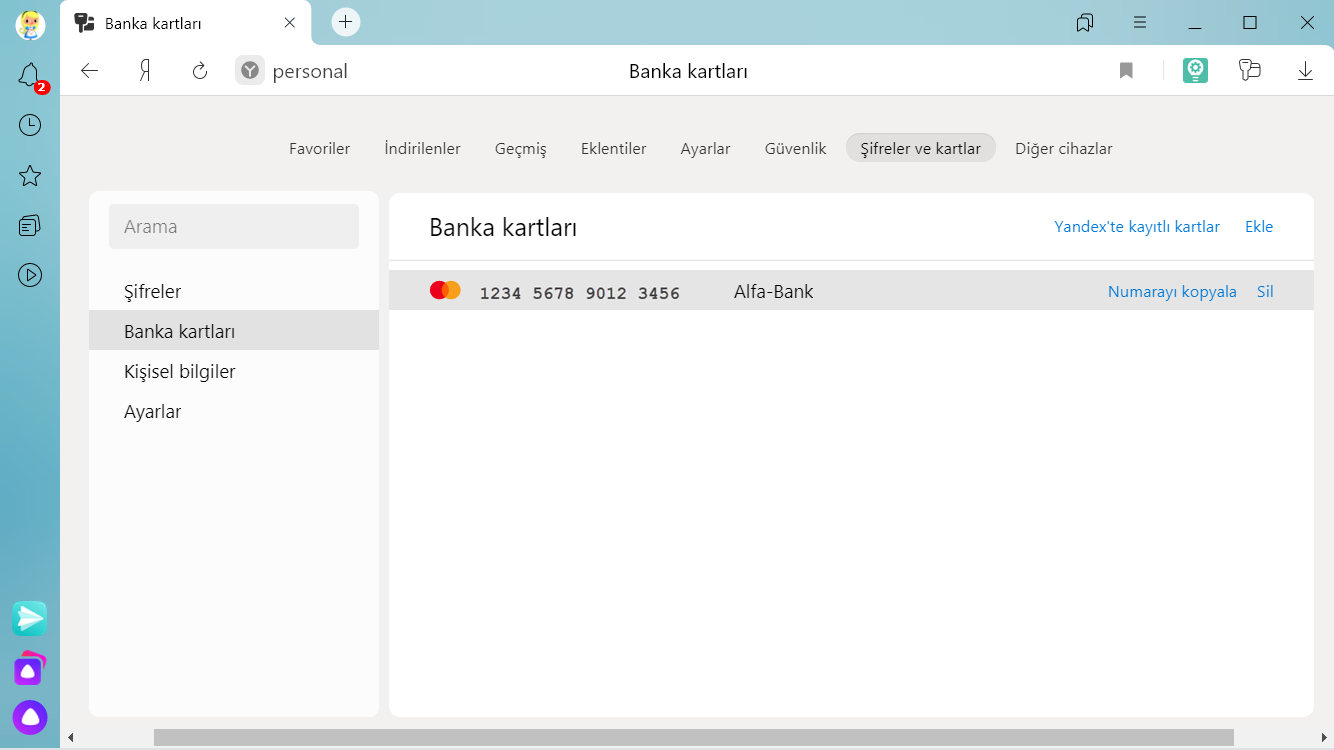1334x750 pixels.
Task: Activate the round Alice assistant icon
Action: (x=30, y=717)
